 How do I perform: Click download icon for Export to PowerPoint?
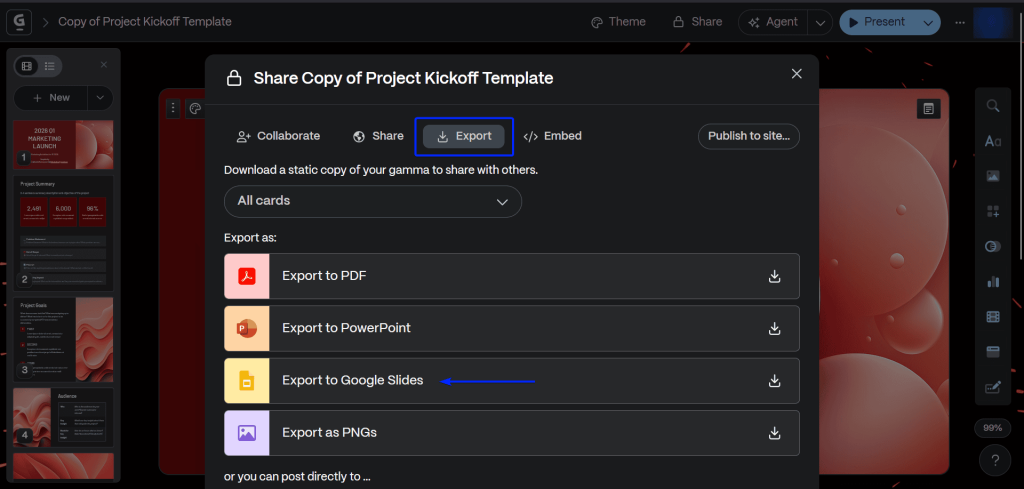tap(773, 328)
